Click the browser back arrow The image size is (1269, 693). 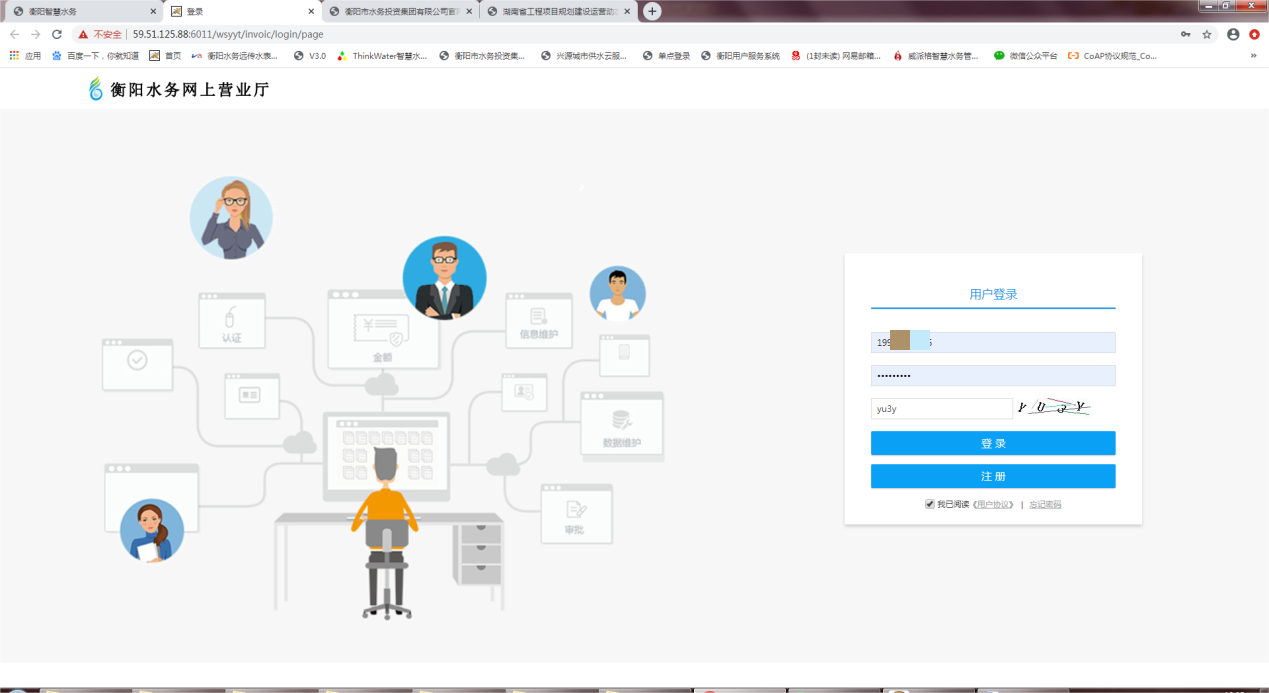[x=14, y=34]
